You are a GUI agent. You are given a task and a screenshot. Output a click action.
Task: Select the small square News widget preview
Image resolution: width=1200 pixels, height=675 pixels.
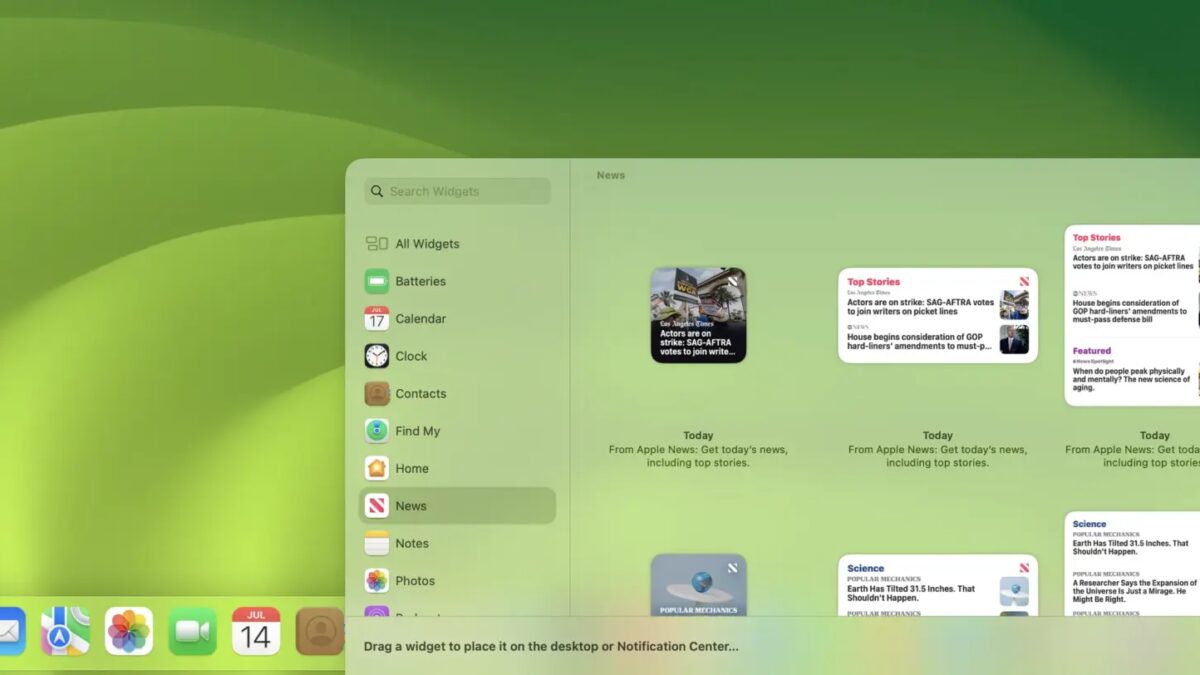[x=698, y=315]
